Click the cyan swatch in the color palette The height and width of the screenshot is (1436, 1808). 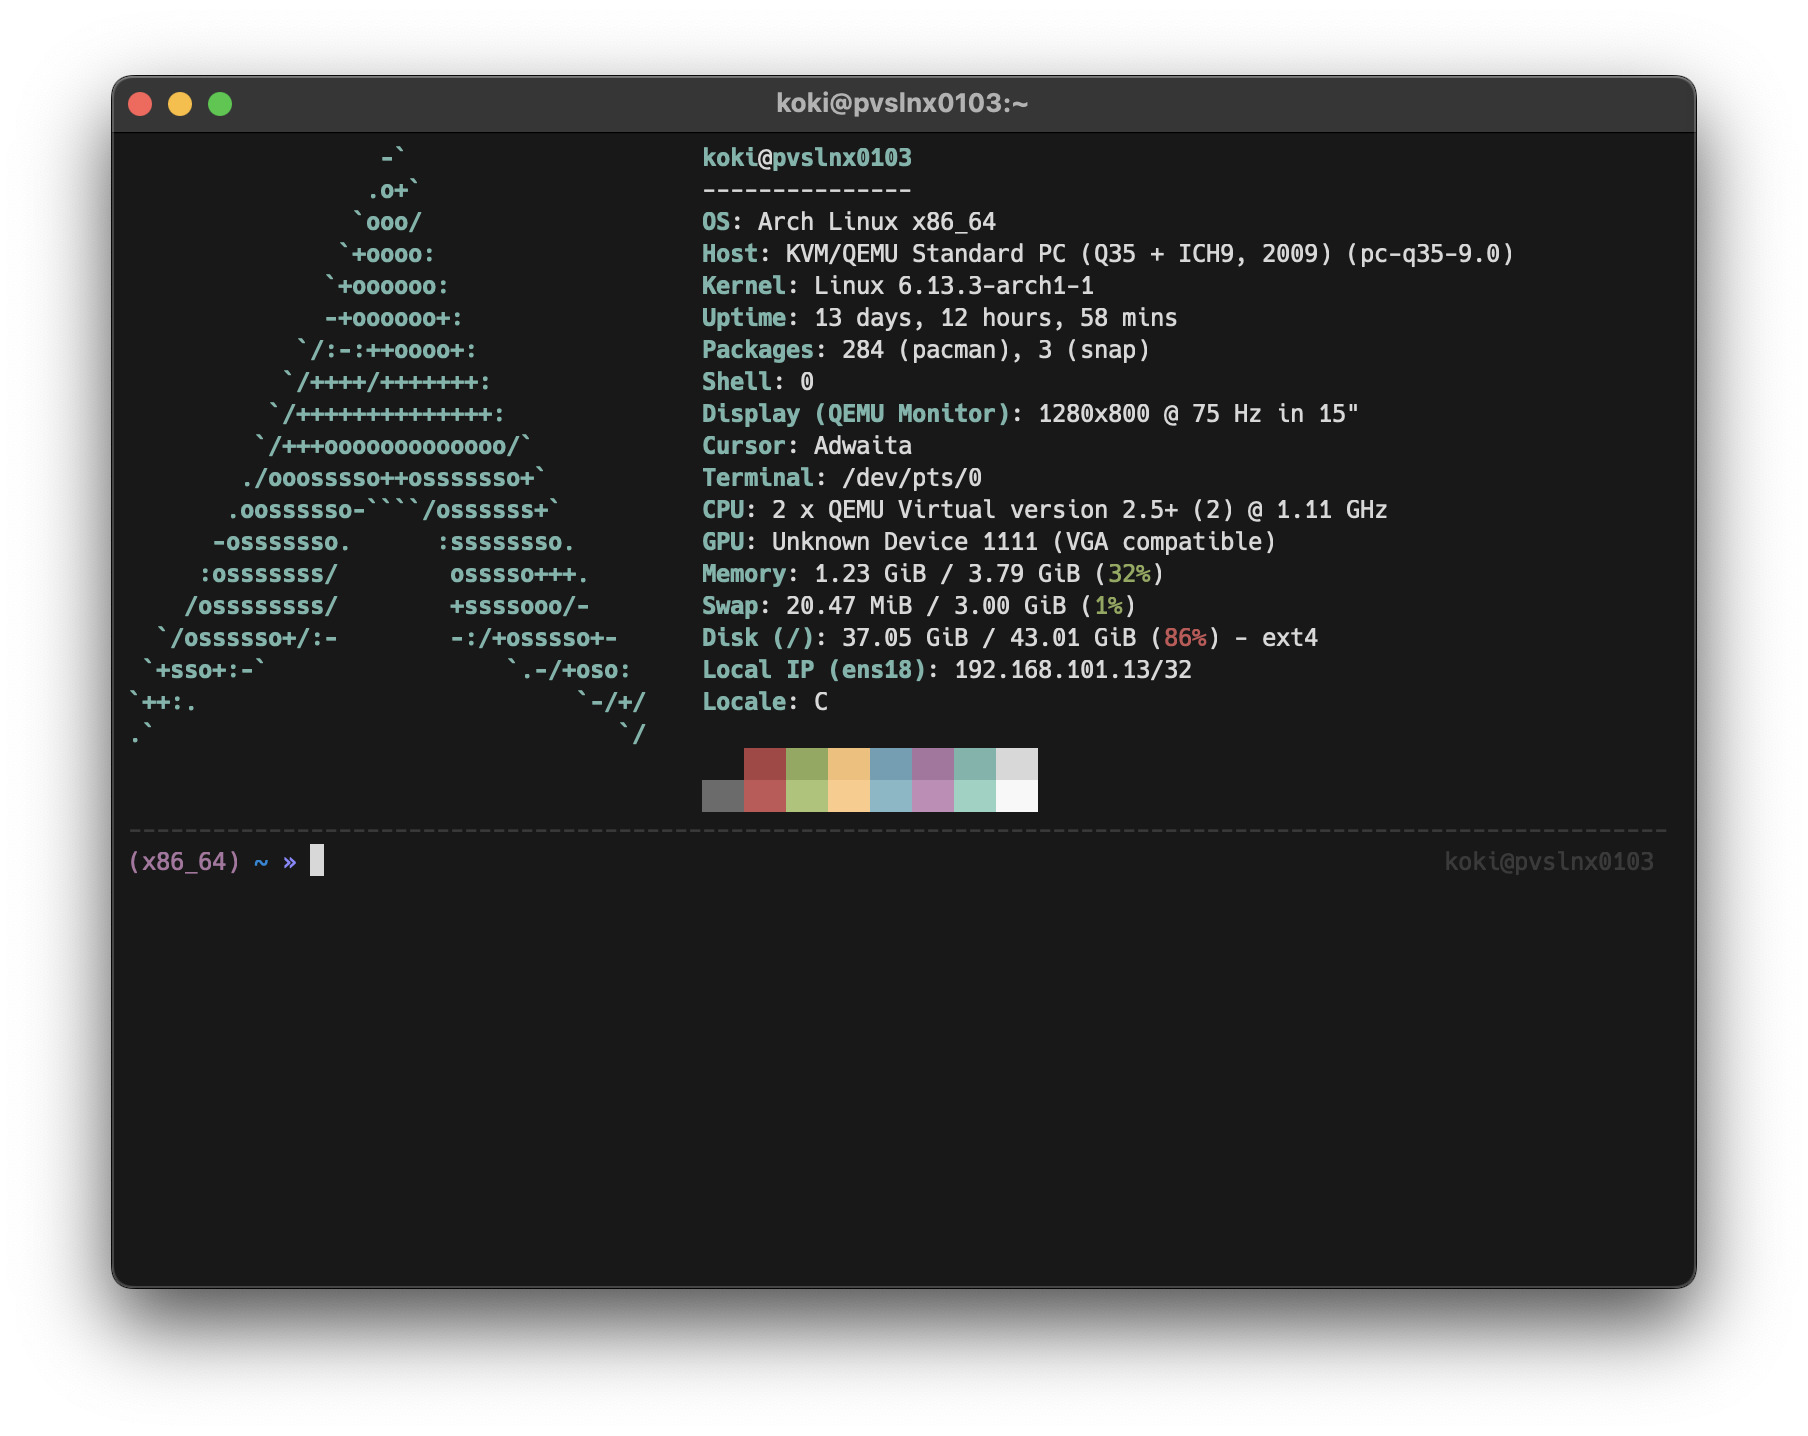(x=977, y=780)
